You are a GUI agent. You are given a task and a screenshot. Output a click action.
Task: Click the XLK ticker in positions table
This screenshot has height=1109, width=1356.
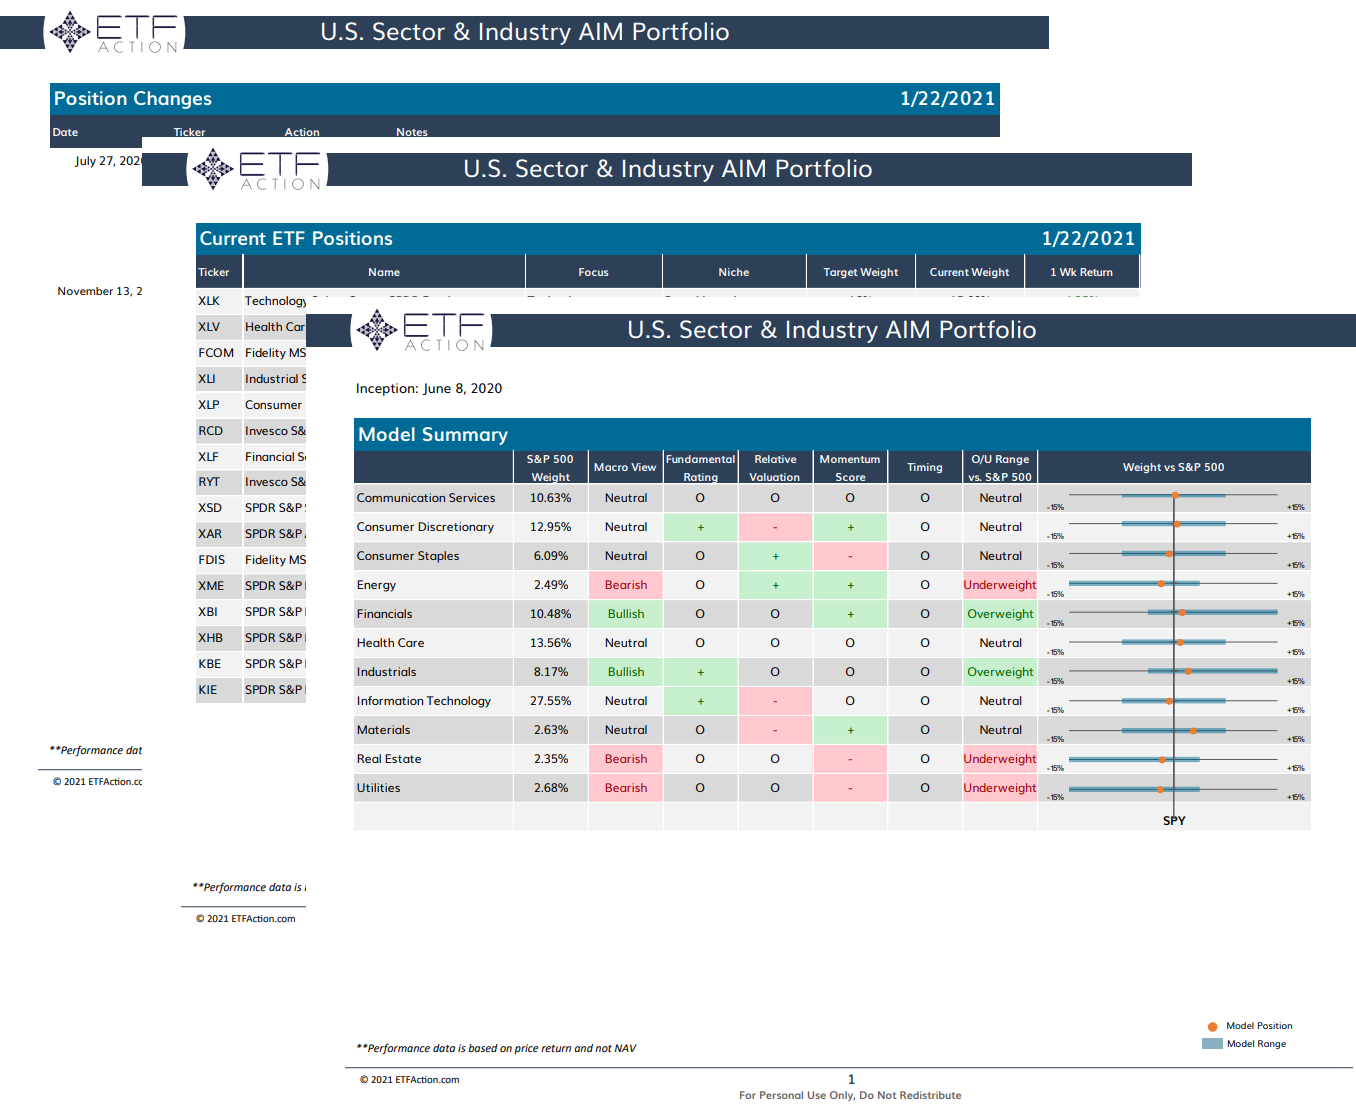point(209,301)
